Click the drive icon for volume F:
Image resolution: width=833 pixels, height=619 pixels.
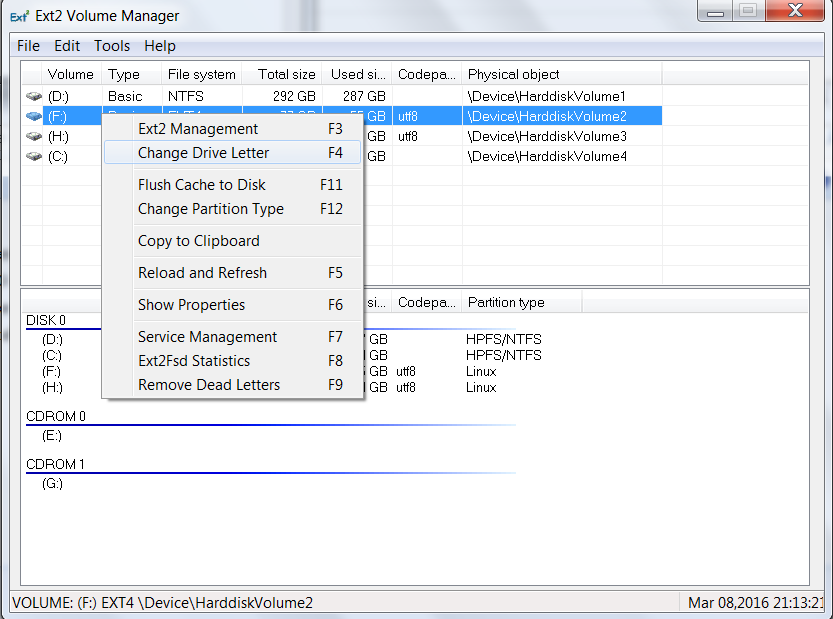click(x=33, y=116)
